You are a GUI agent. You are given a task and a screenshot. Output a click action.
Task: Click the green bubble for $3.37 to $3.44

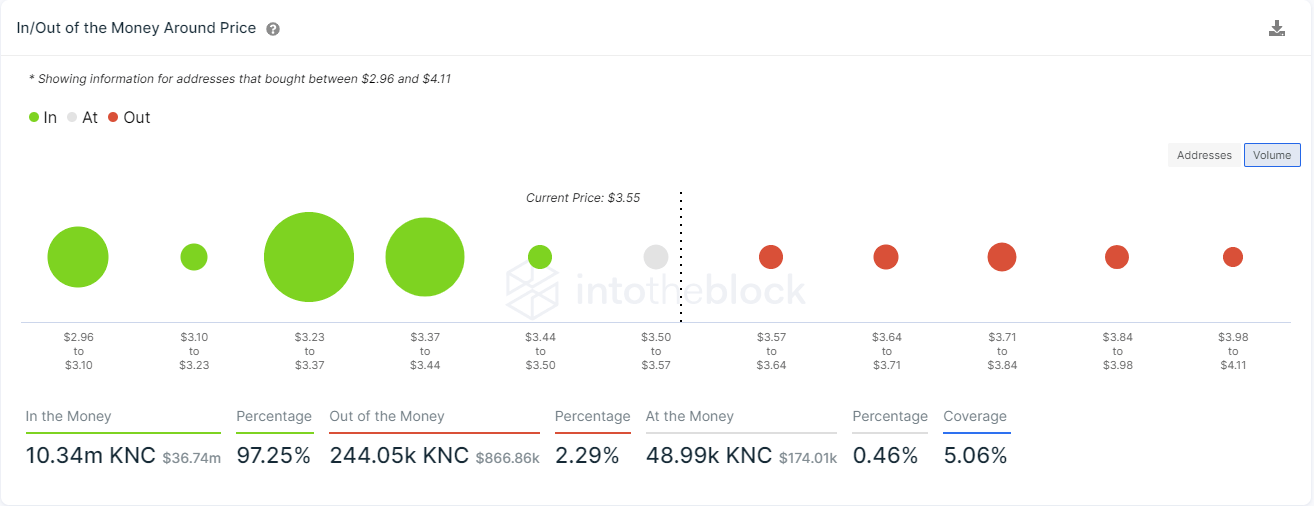[x=425, y=257]
